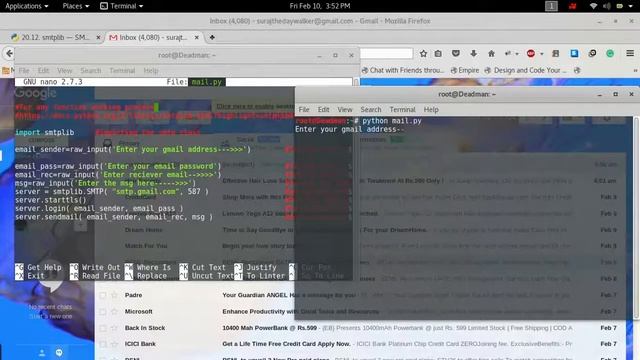Click the volume icon in top panel
The width and height of the screenshot is (640, 360).
click(607, 6)
